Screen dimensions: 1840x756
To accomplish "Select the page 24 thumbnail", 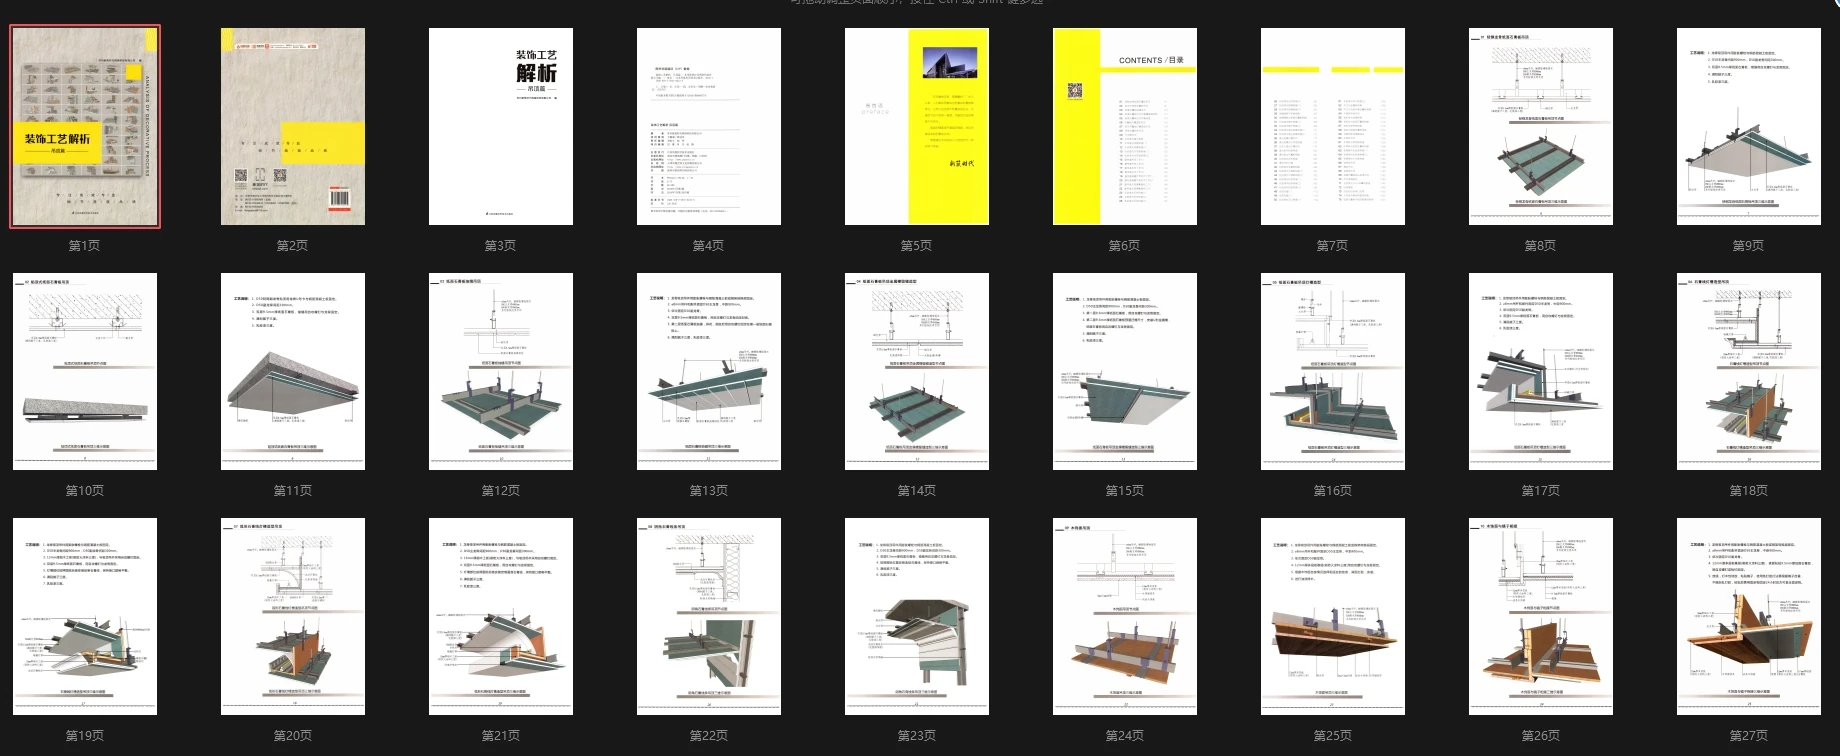I will pos(1125,616).
